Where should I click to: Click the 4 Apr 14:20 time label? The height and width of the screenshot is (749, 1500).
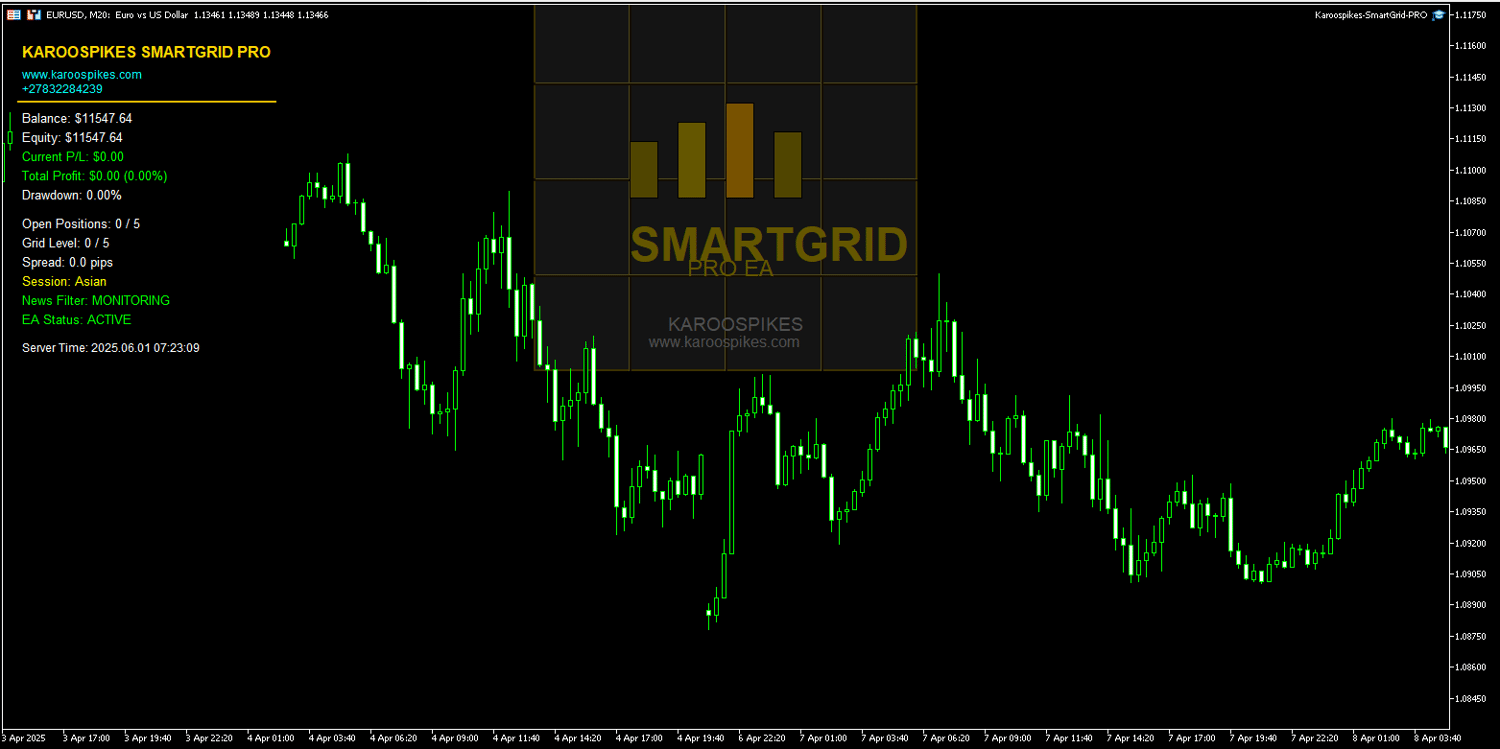tap(578, 738)
